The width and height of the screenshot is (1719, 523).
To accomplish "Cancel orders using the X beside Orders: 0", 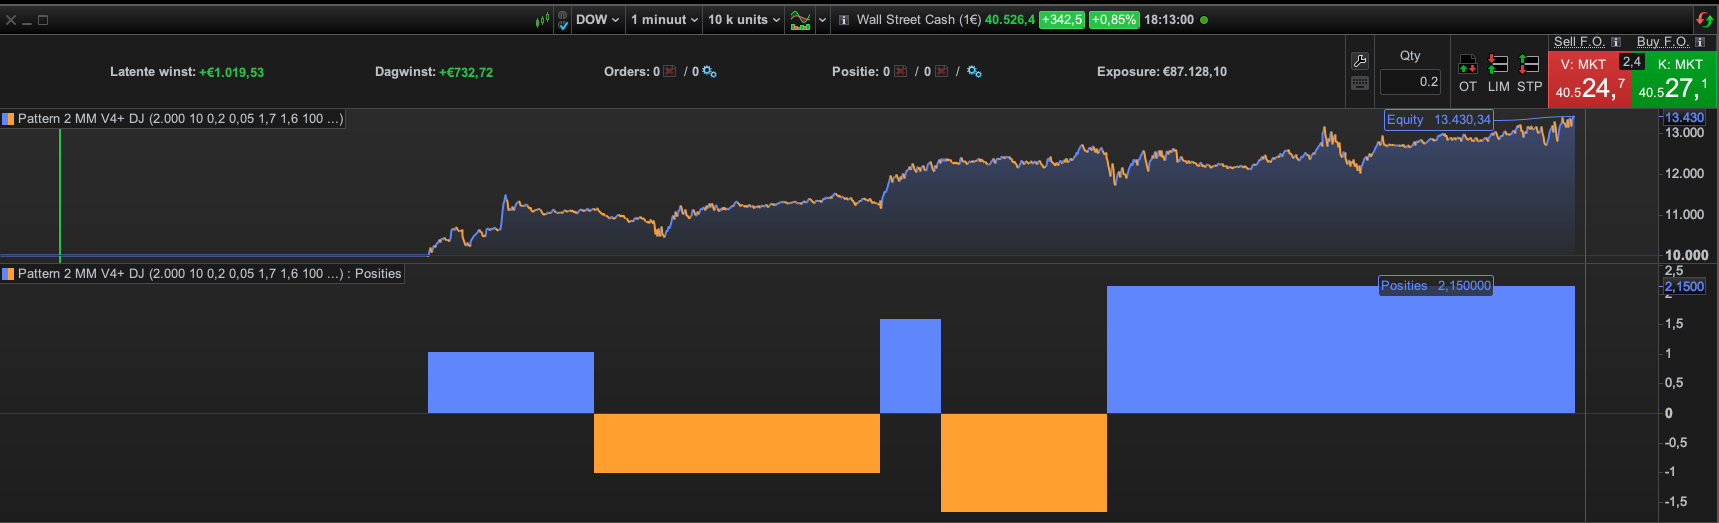I will [x=670, y=72].
